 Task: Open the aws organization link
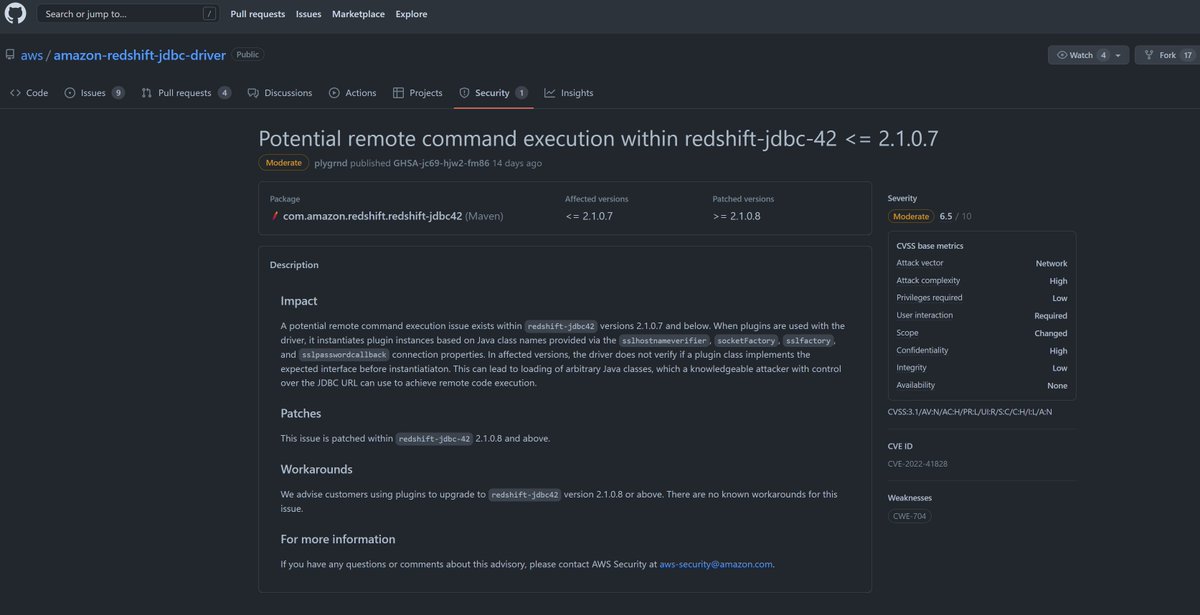(32, 55)
